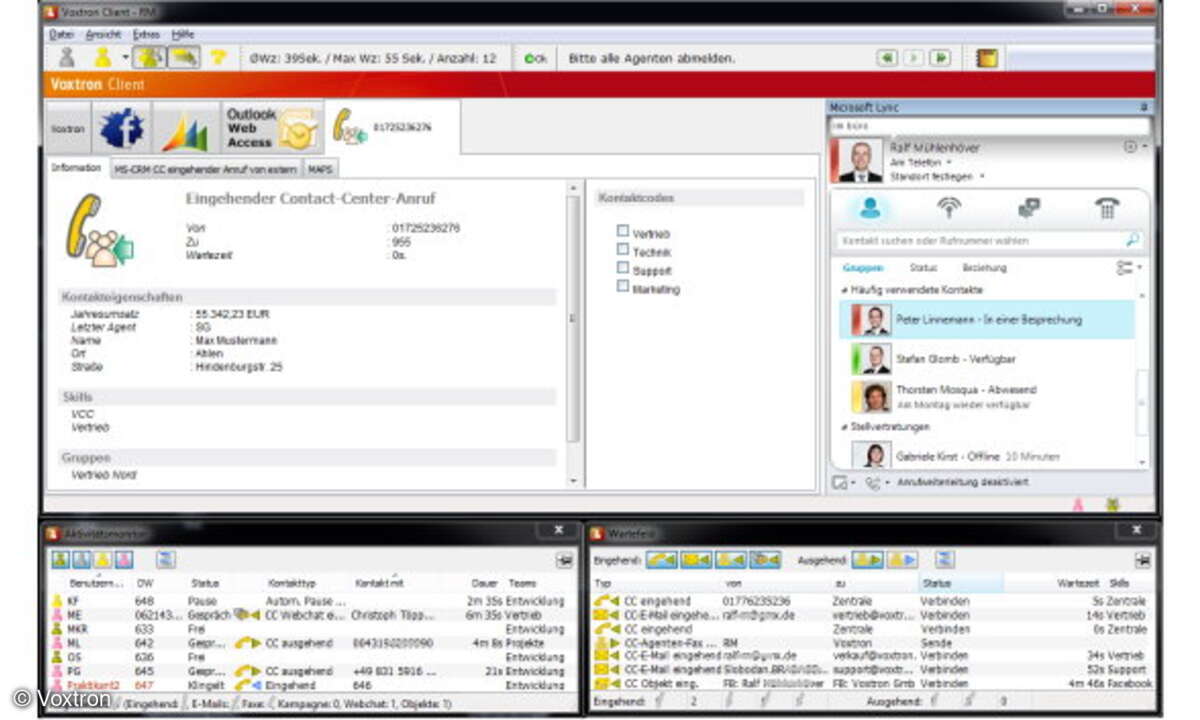Check the Vertrieb contact code

[623, 231]
